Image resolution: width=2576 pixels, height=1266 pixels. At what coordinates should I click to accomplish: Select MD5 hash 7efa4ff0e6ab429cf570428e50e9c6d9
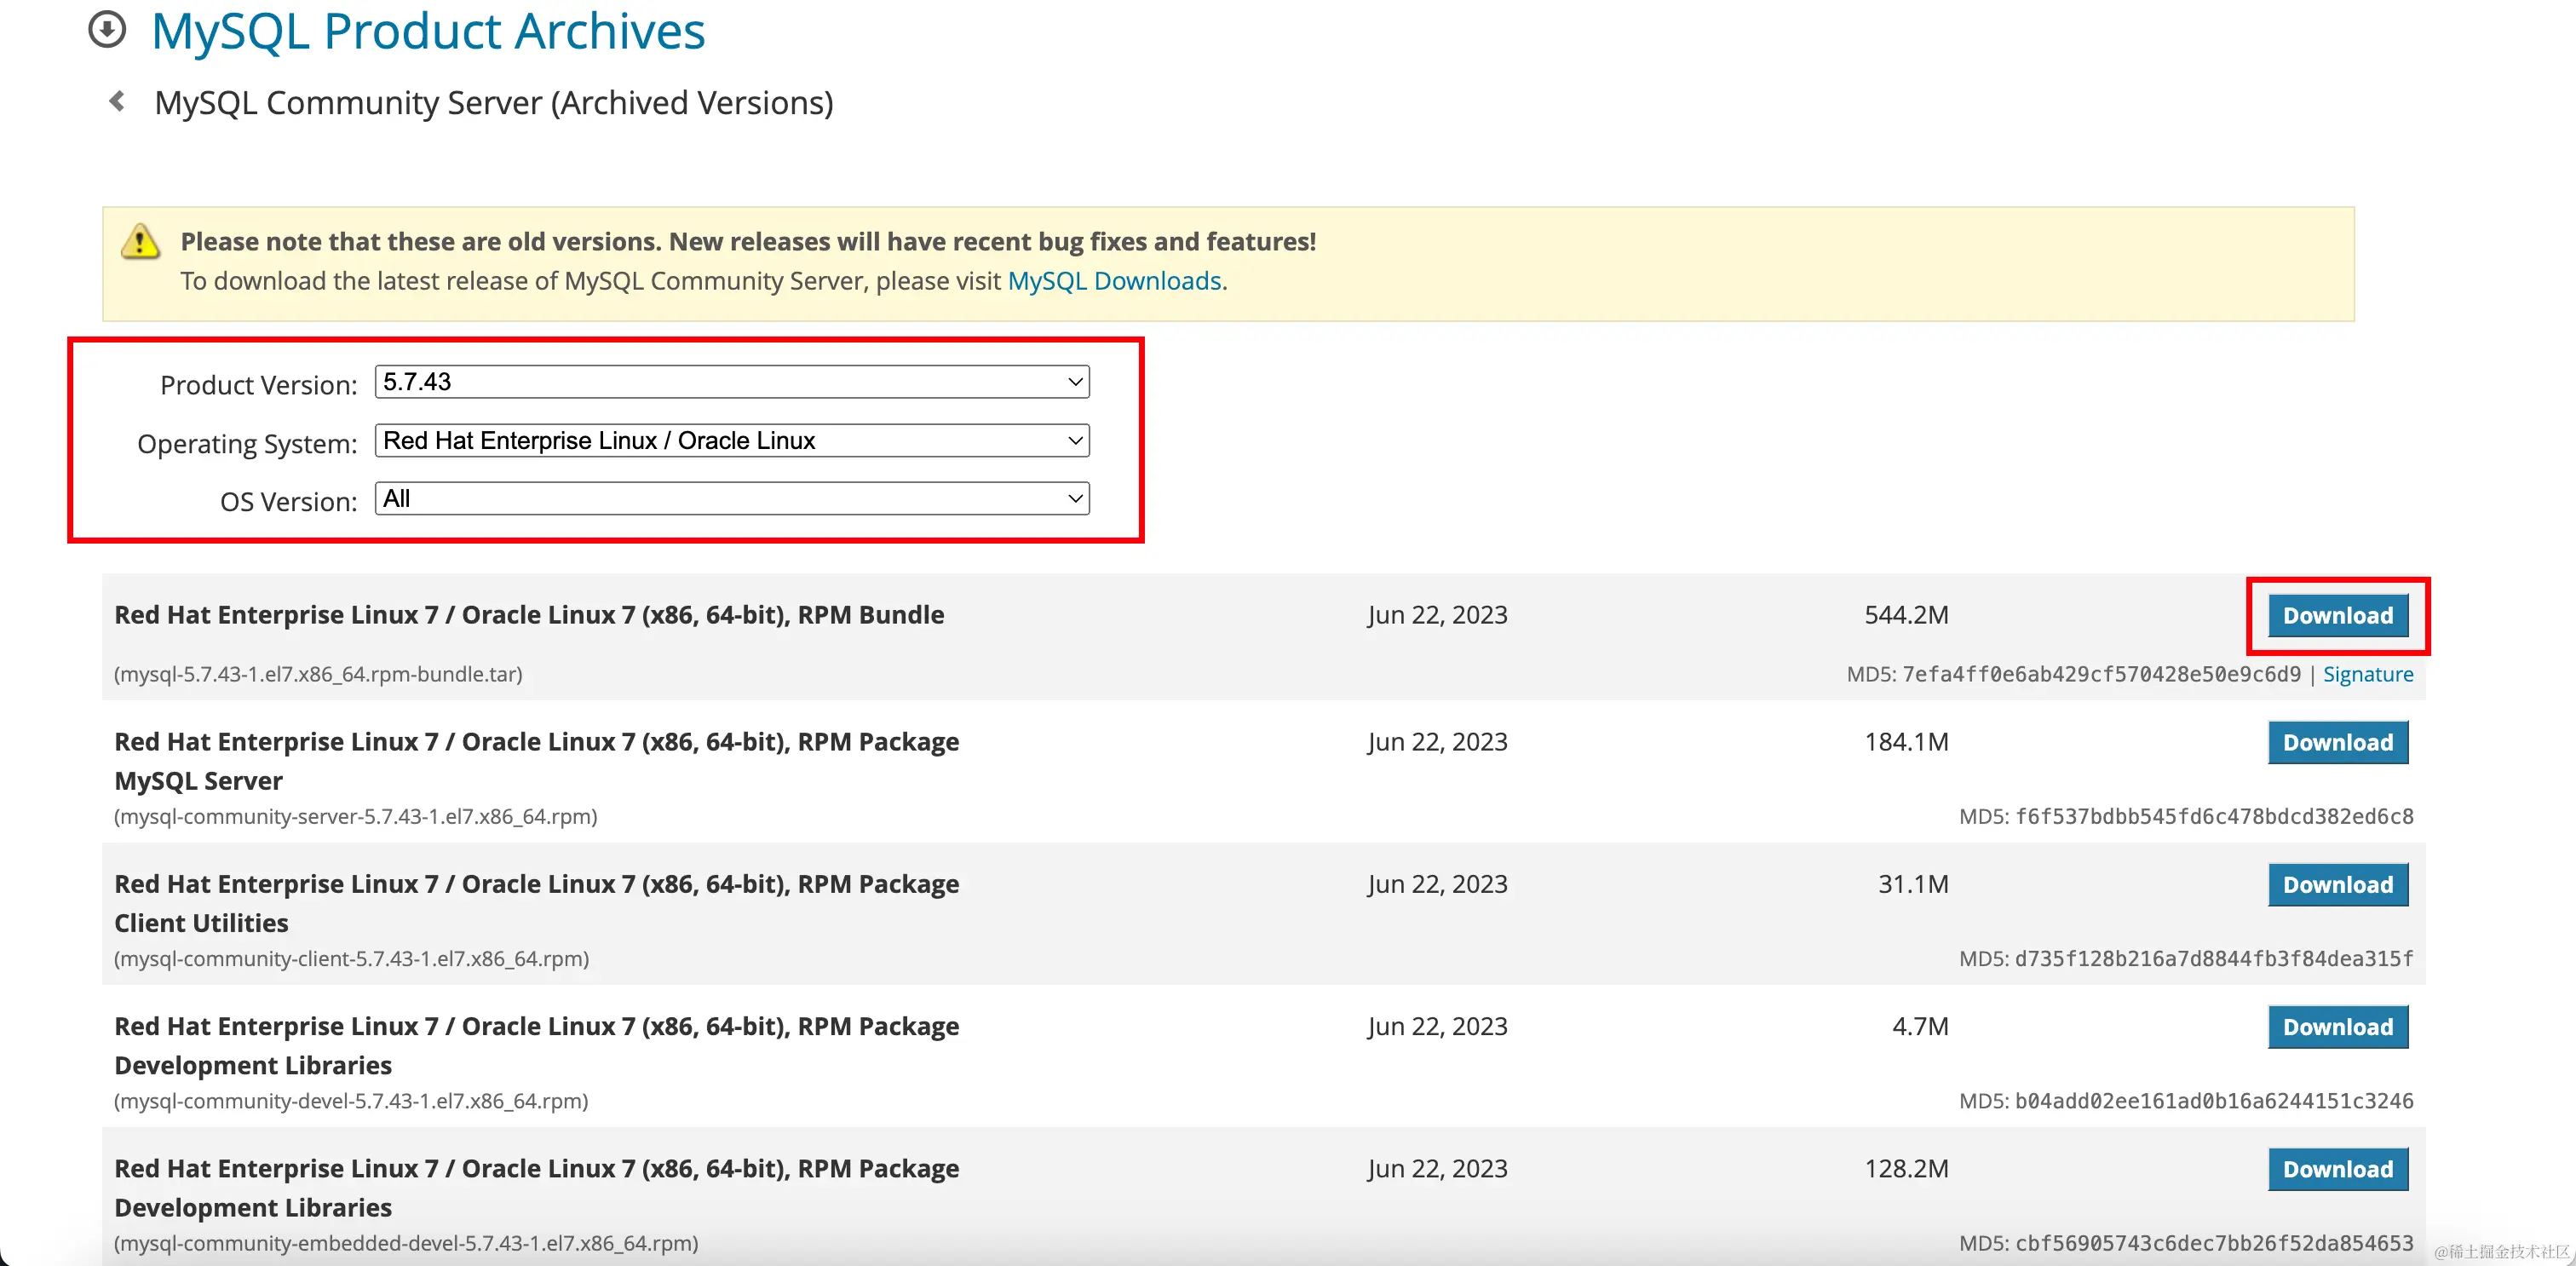[x=2101, y=674]
